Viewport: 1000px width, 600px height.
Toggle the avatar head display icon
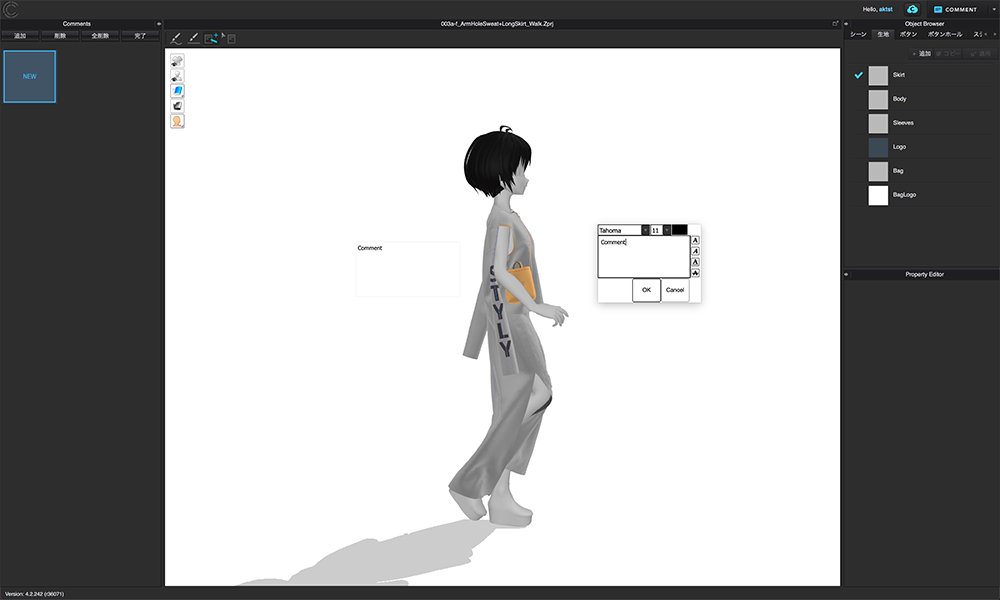177,120
